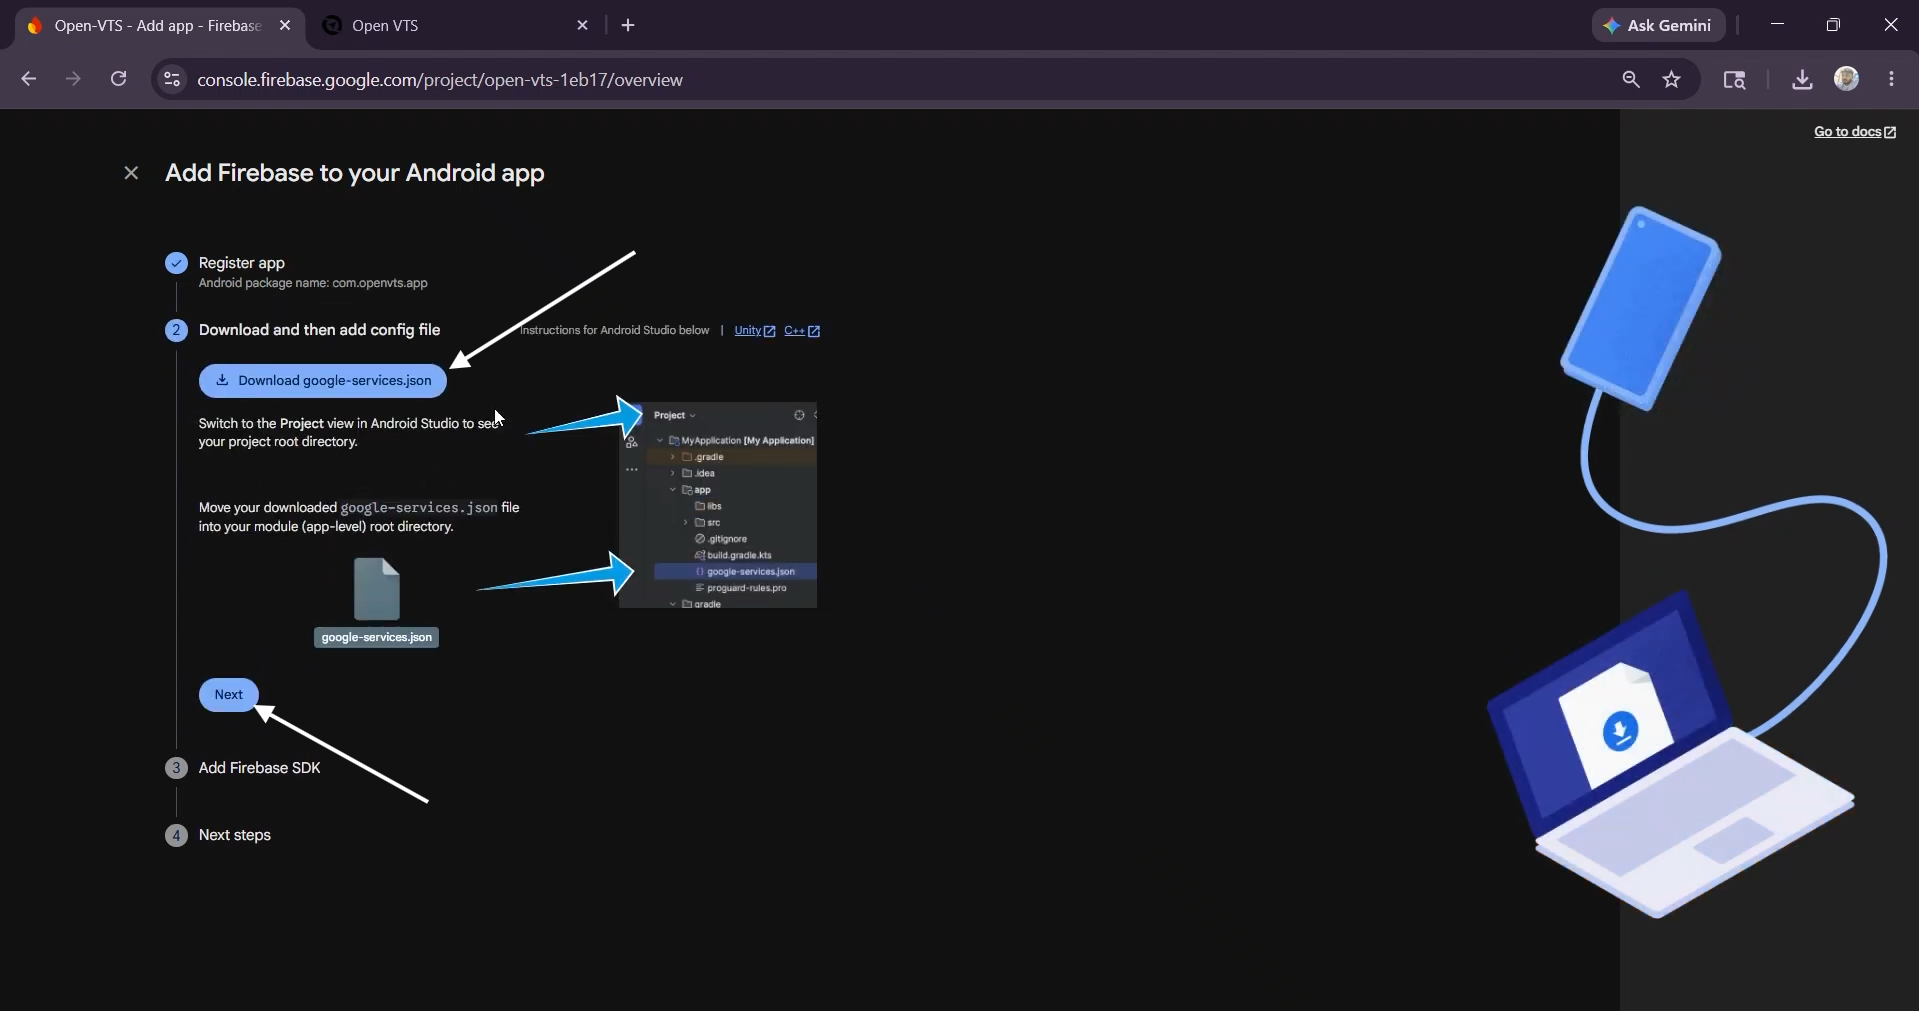Close the Add Firebase to Android app wizard
Screen dimensions: 1919x1011
click(131, 173)
